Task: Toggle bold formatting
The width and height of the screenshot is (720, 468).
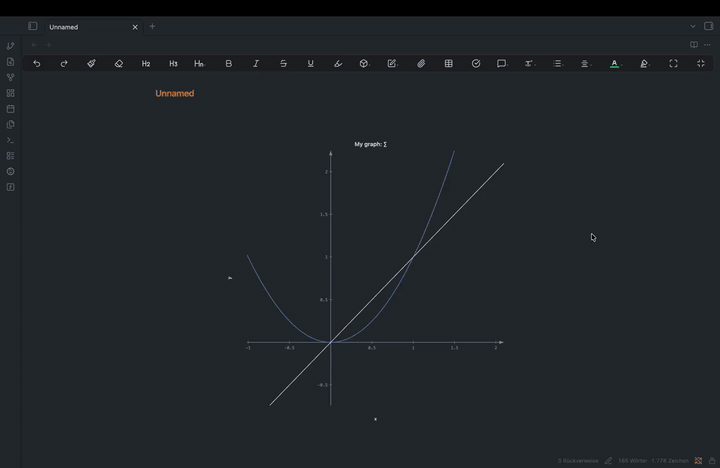Action: point(228,64)
